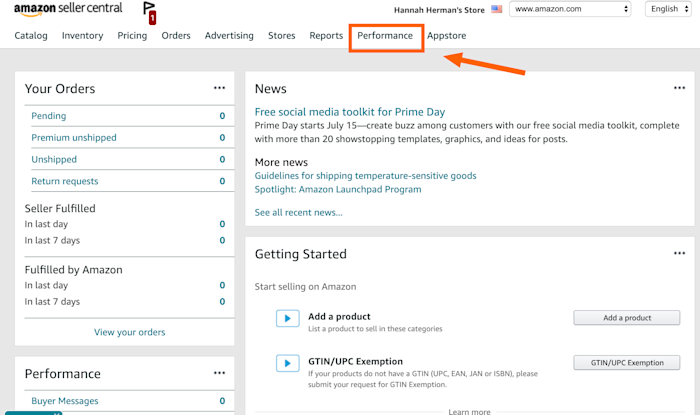The height and width of the screenshot is (415, 700).
Task: Click the Your Orders widget title
Action: tap(60, 89)
